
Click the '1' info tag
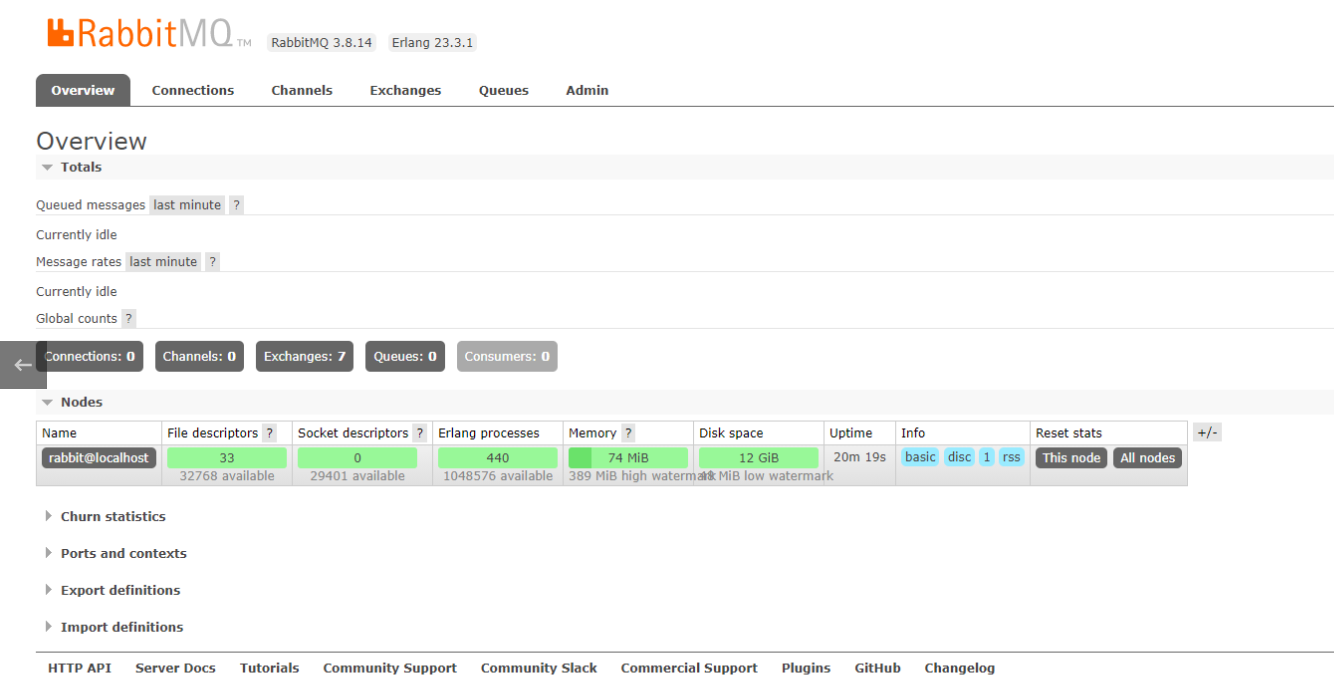tap(987, 457)
